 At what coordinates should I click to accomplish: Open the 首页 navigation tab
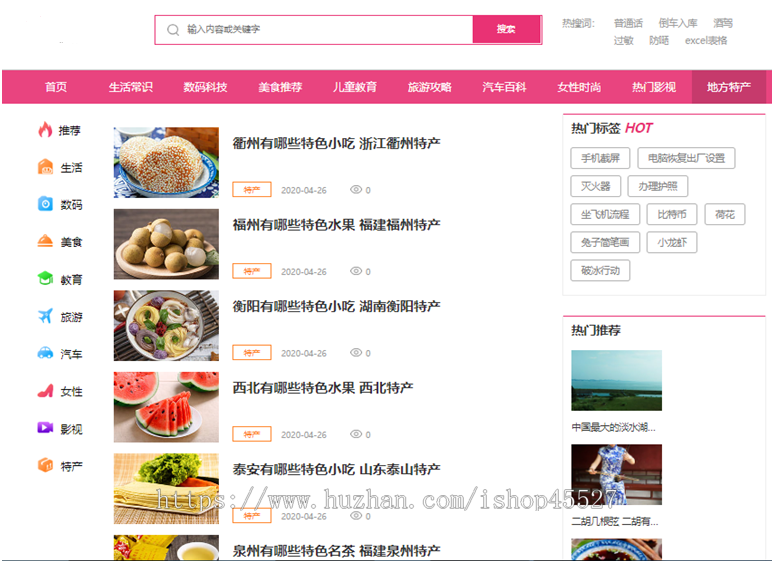pyautogui.click(x=56, y=87)
